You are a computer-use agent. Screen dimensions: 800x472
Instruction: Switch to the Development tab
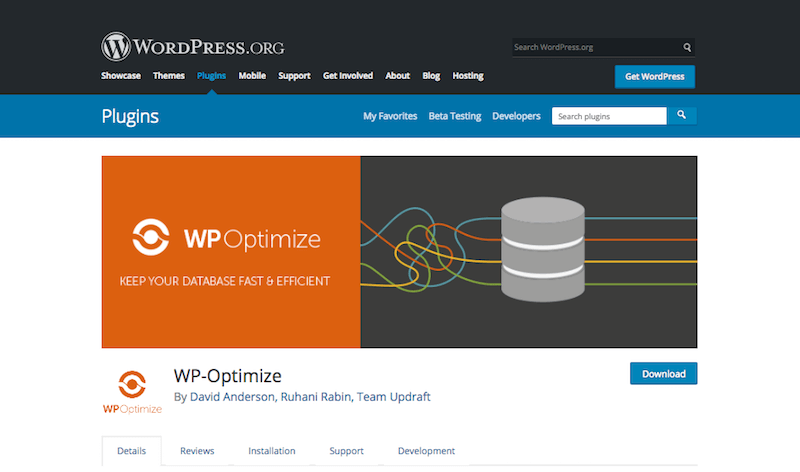426,451
